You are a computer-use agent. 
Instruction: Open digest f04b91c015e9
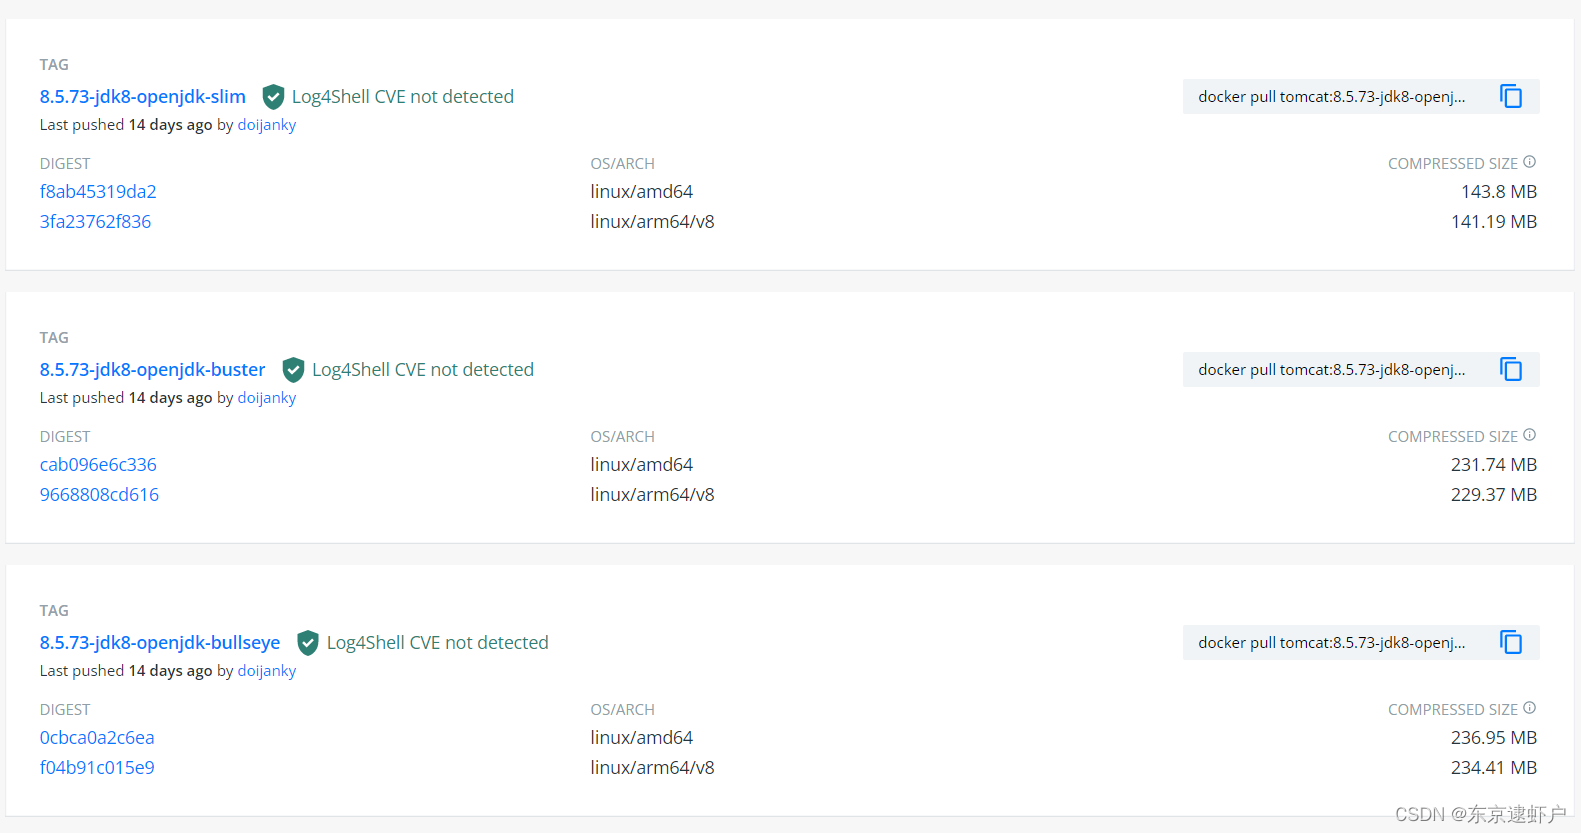click(97, 768)
